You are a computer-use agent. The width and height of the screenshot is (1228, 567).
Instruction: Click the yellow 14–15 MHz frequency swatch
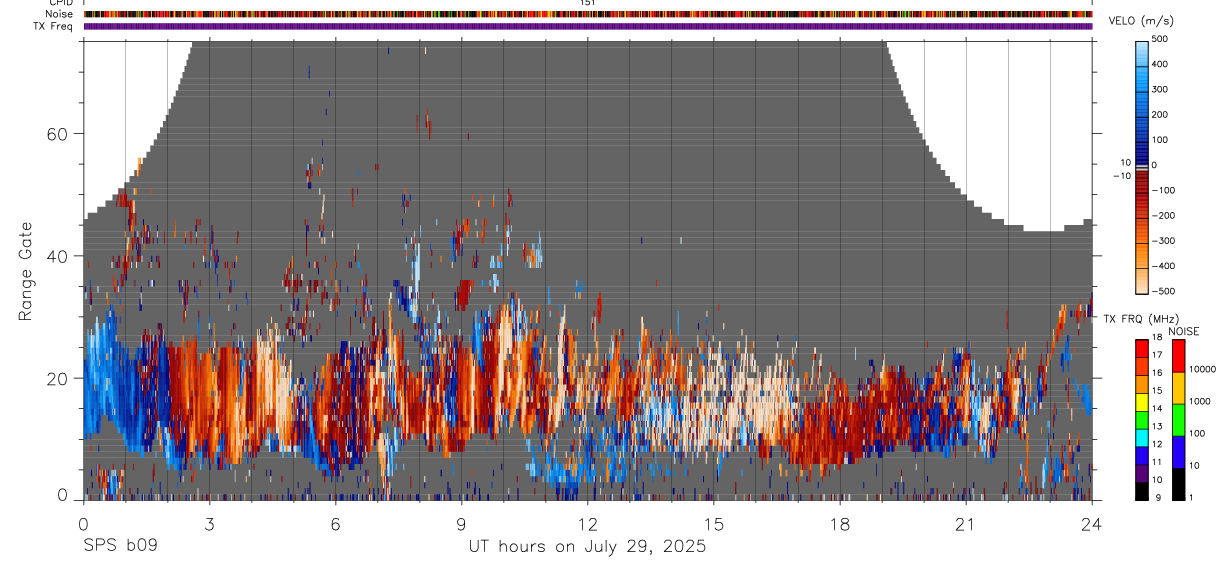[1142, 400]
